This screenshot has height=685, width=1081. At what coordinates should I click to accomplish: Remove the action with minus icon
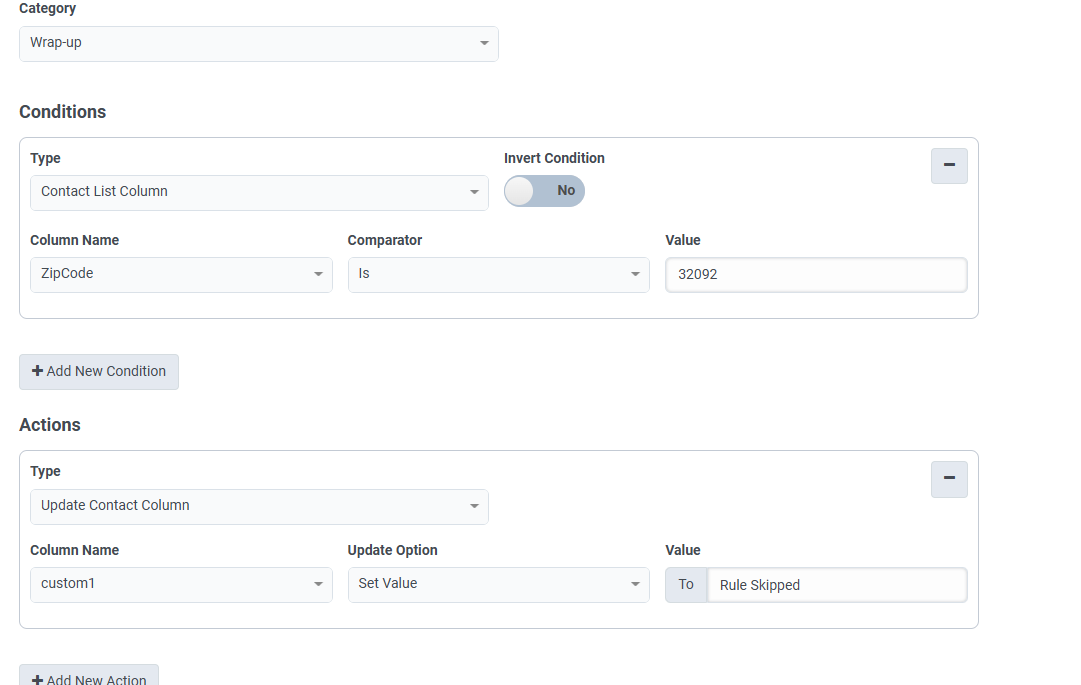(949, 479)
